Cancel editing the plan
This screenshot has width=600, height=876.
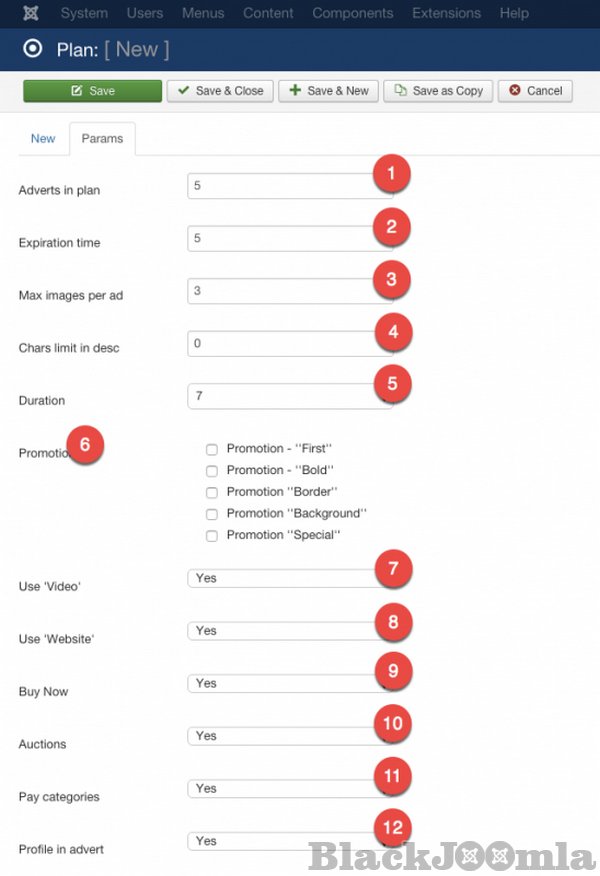tap(535, 91)
